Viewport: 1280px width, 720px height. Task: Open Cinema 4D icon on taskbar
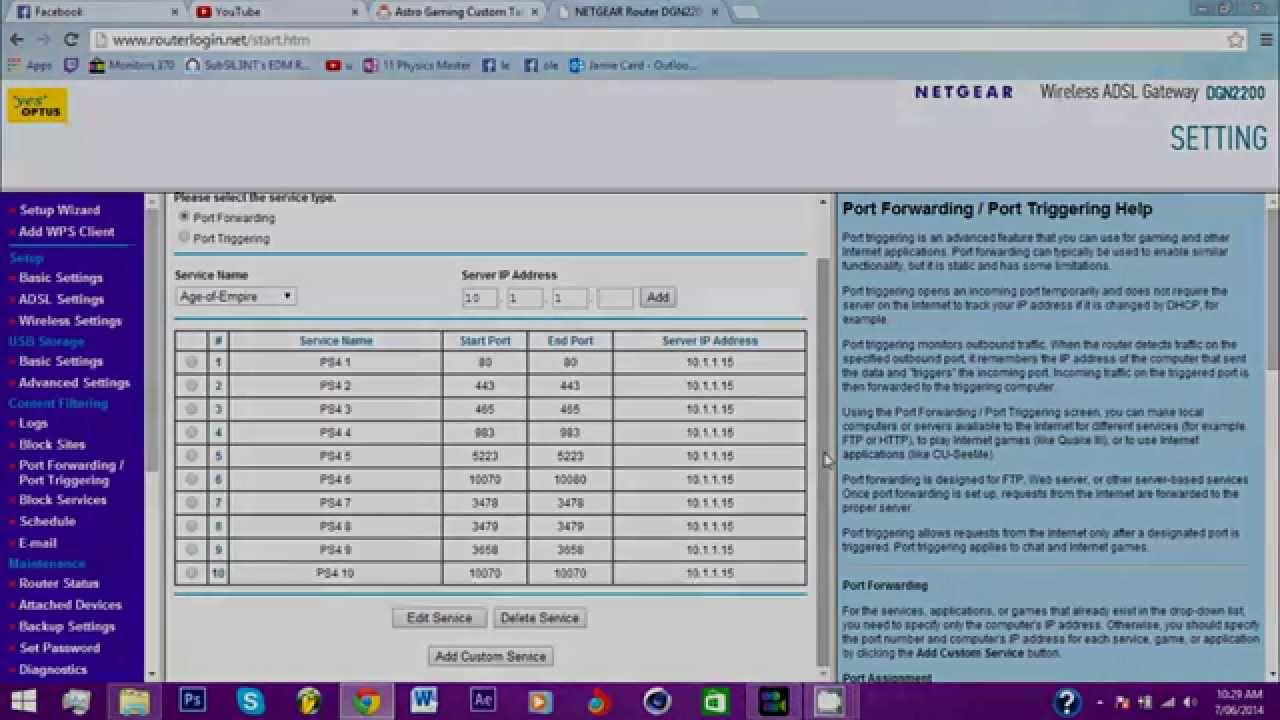tap(657, 702)
